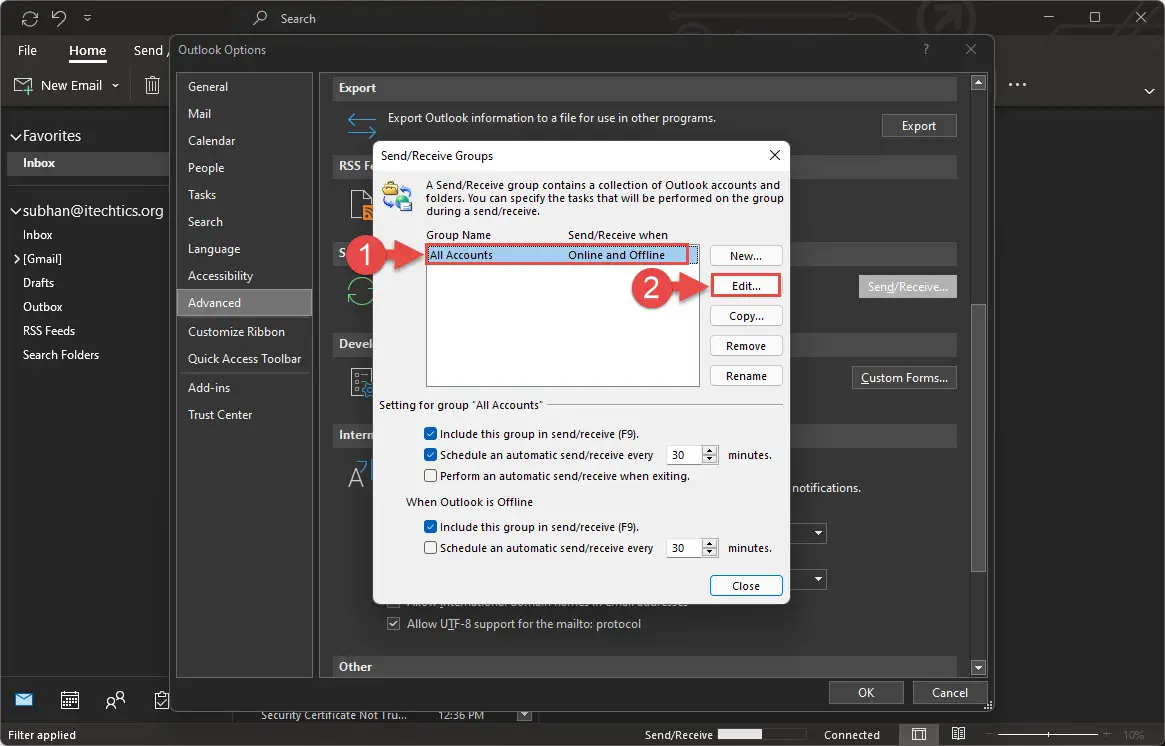1165x746 pixels.
Task: Close the Send/Receive Groups dialog with X
Action: [774, 155]
